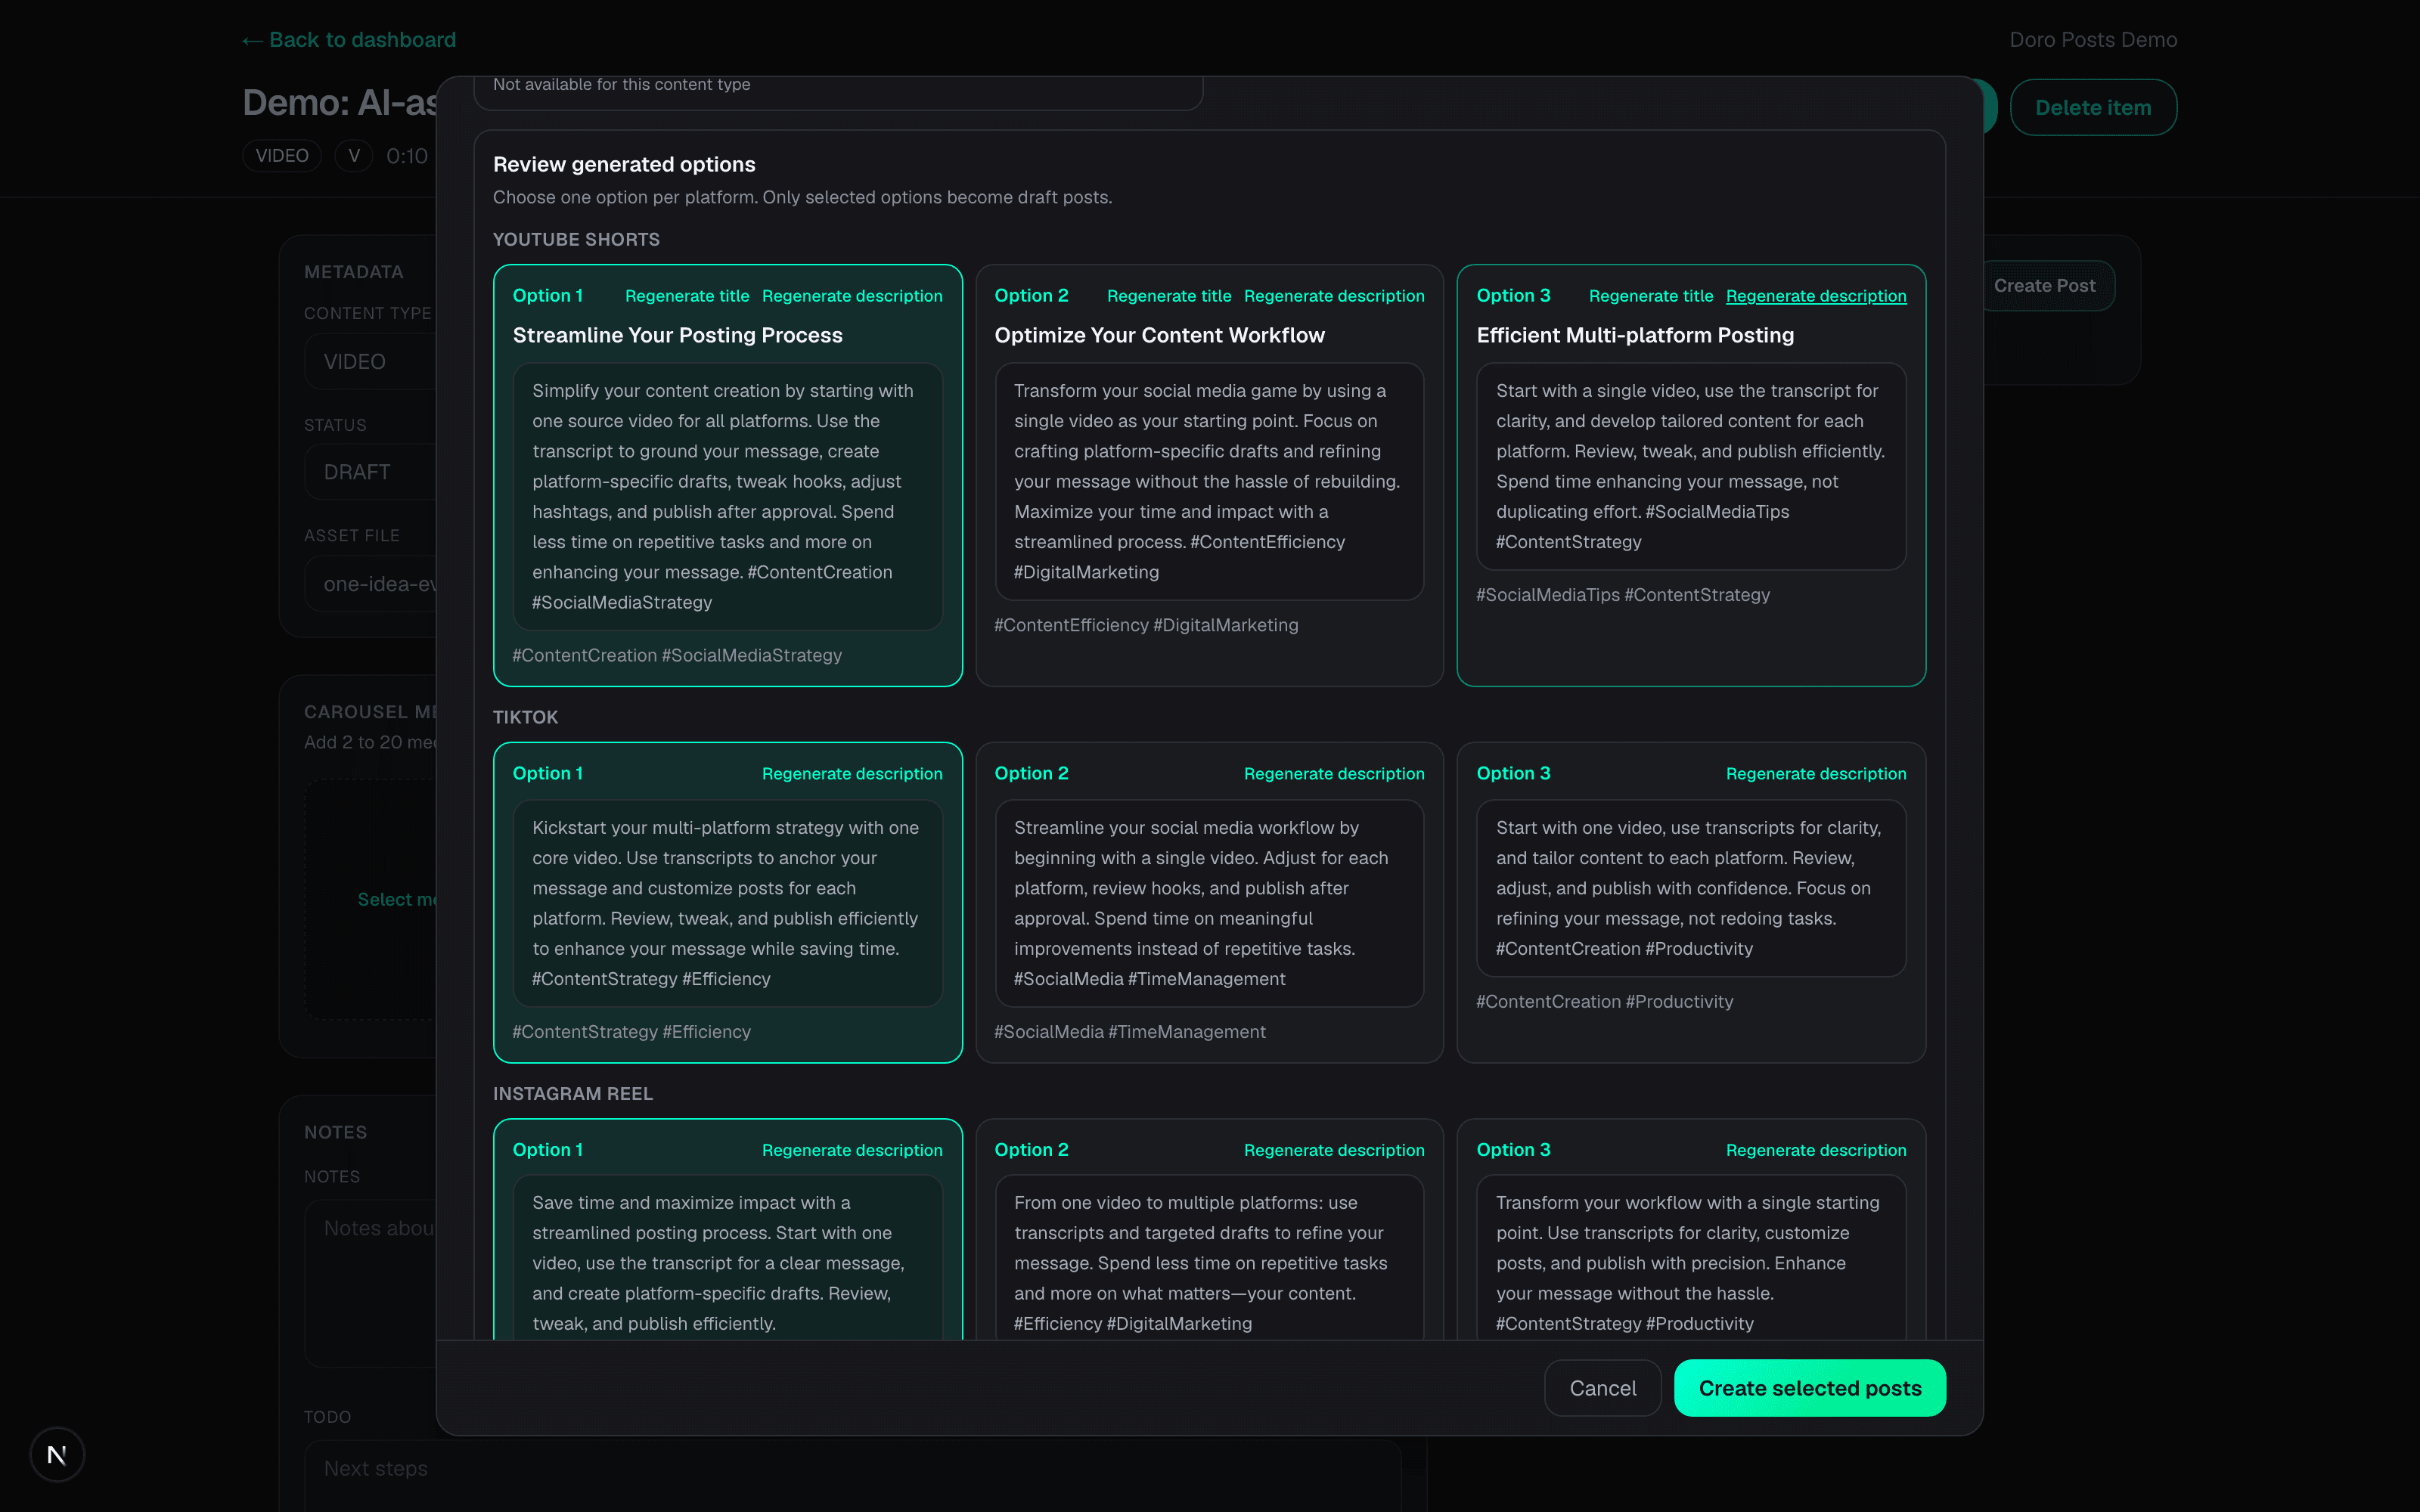
Task: Click the 'V' badge next to VIDEO tag
Action: tap(354, 156)
